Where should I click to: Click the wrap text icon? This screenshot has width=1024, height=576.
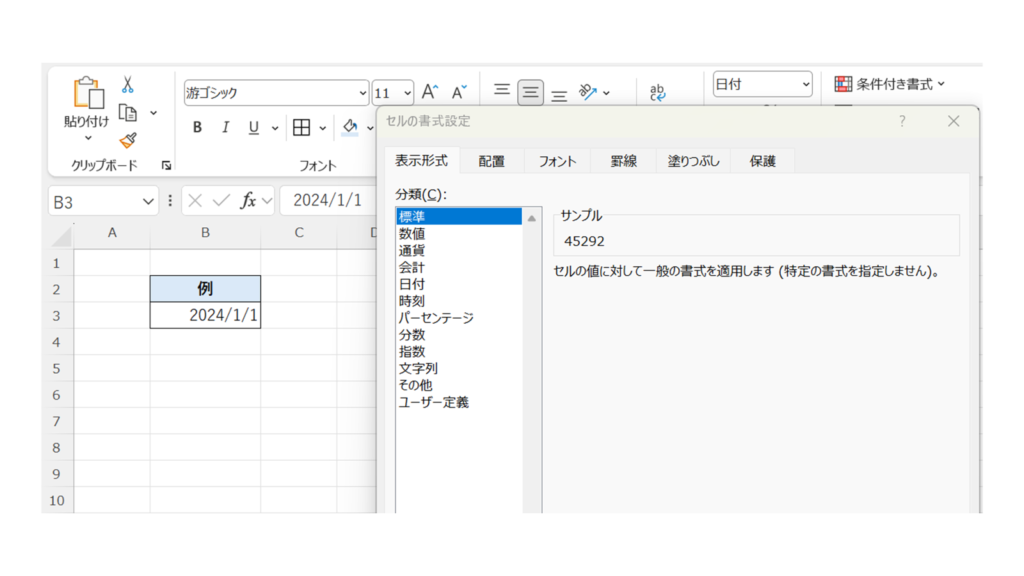click(658, 92)
